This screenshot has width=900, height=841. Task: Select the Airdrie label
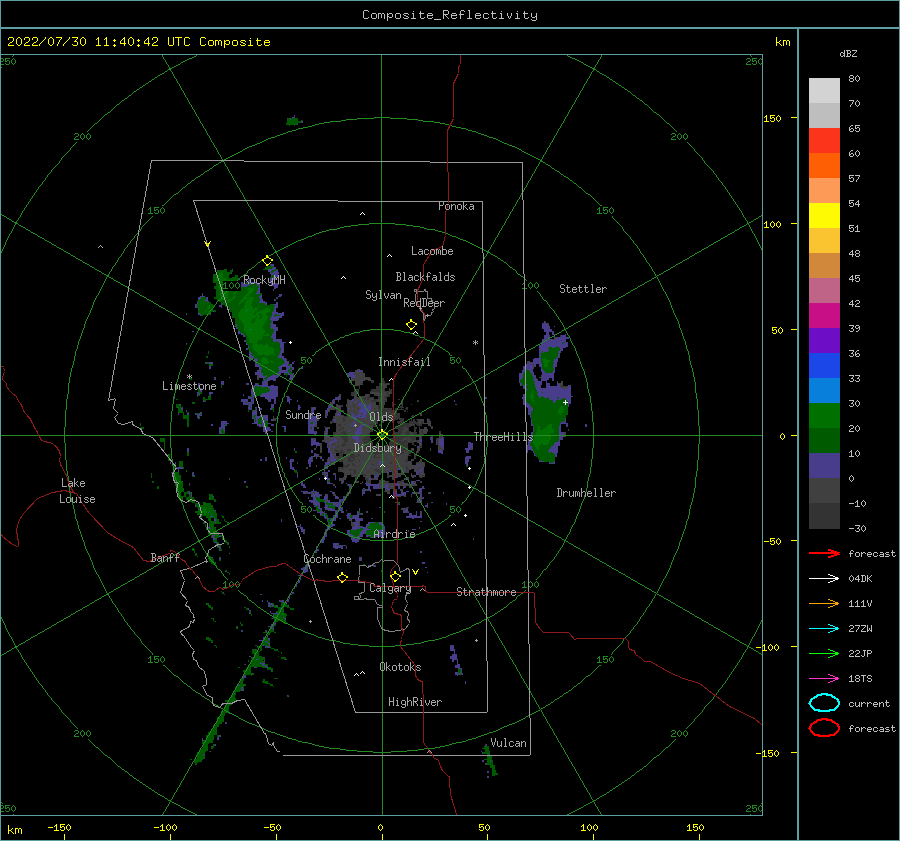[394, 534]
